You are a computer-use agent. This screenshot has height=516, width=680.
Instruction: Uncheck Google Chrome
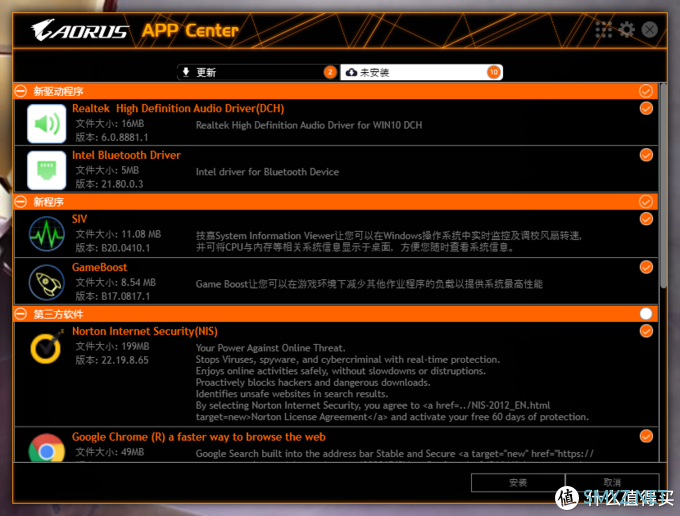(x=646, y=436)
